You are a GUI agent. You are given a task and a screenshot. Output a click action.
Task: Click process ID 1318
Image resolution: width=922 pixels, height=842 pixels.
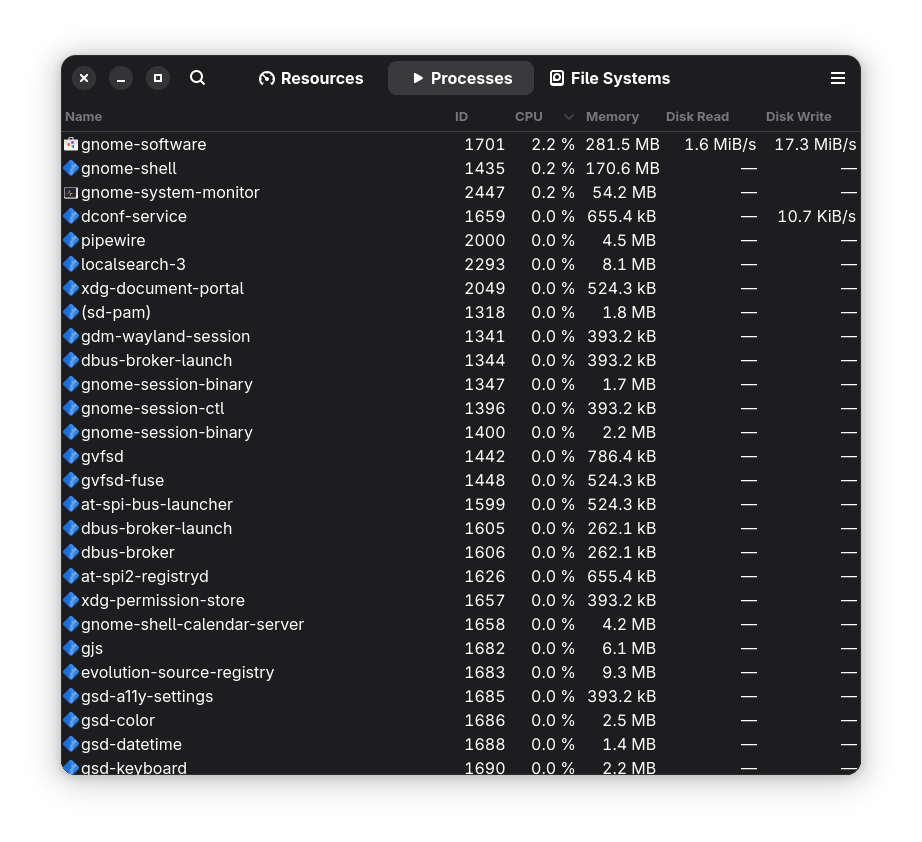[485, 312]
